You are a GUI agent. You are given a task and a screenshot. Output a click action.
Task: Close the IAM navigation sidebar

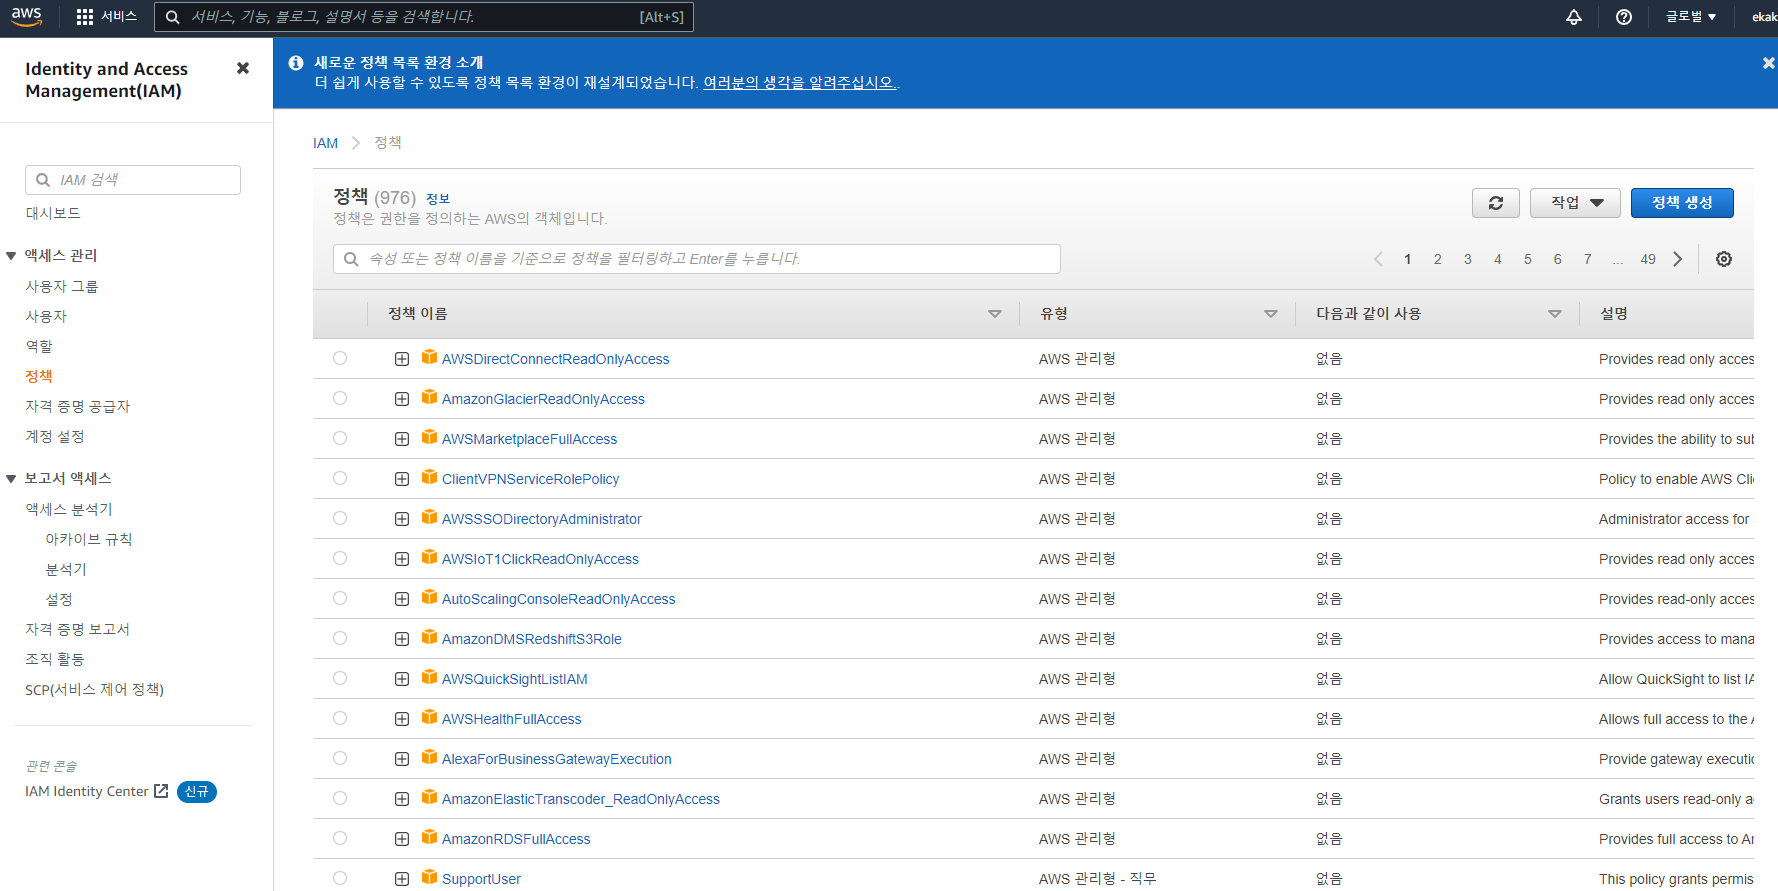click(242, 68)
